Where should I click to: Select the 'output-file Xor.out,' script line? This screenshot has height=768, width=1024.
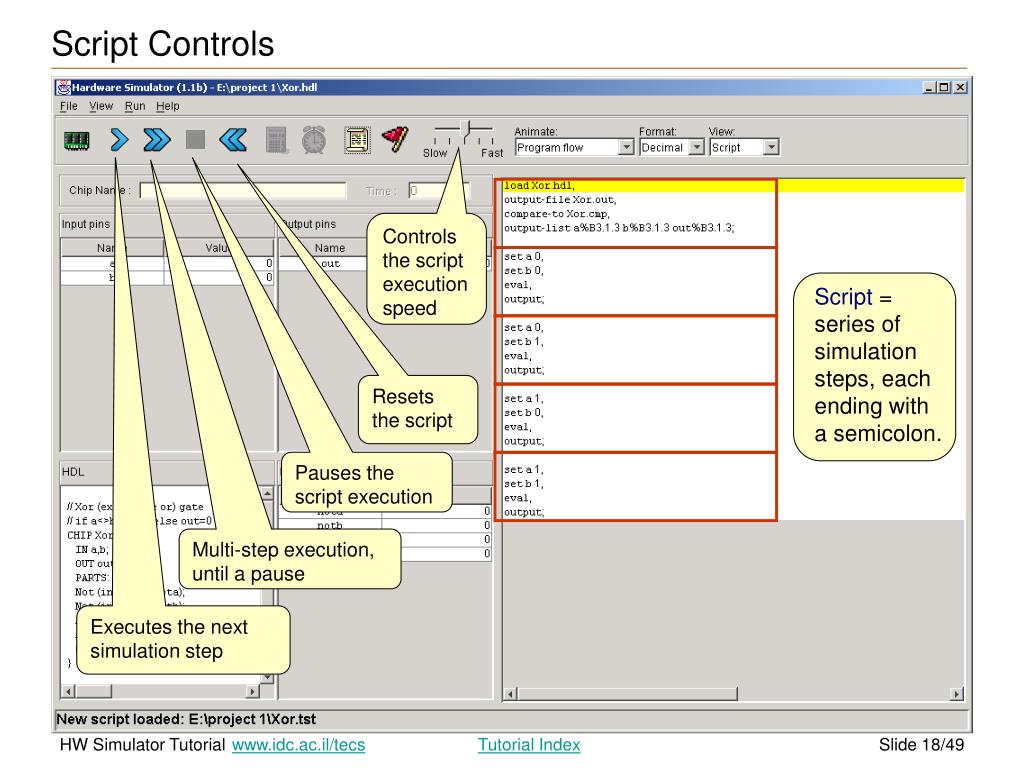pyautogui.click(x=560, y=200)
